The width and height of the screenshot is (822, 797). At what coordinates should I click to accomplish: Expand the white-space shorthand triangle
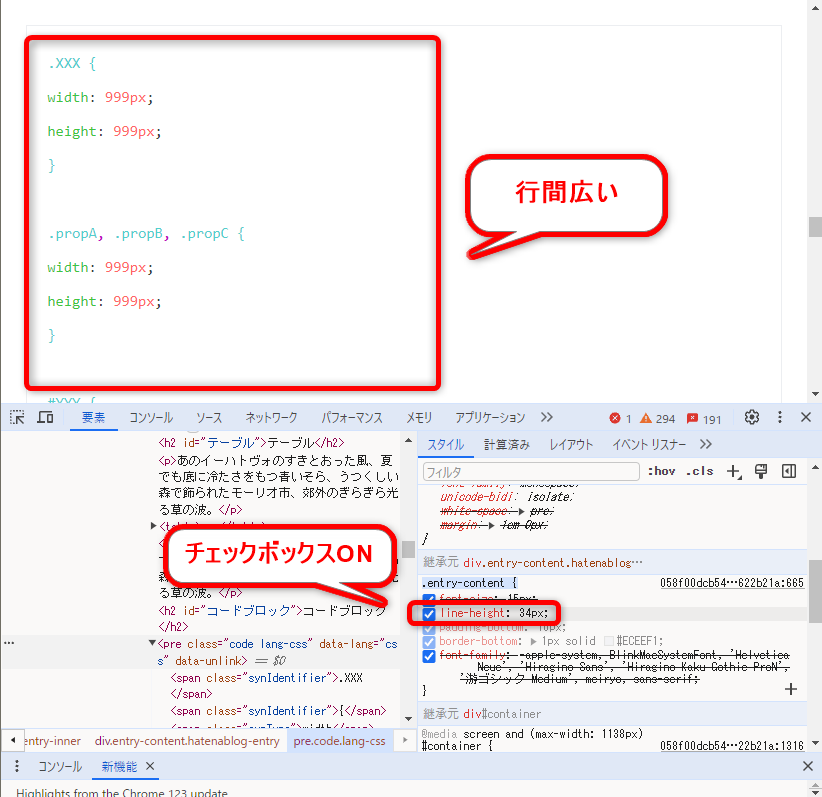[521, 511]
